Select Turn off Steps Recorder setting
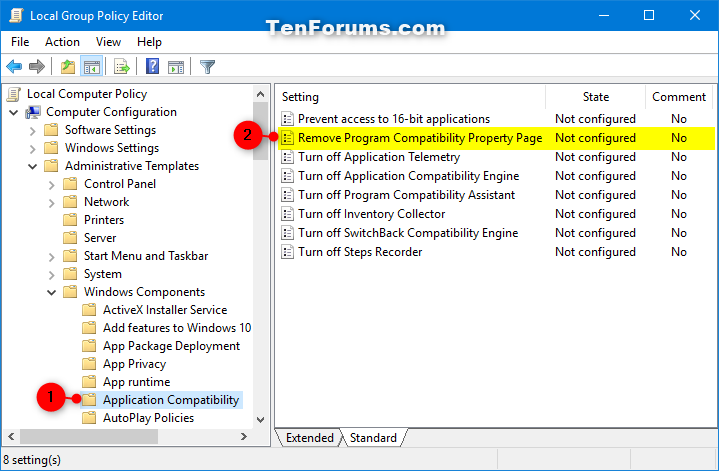 pos(360,252)
